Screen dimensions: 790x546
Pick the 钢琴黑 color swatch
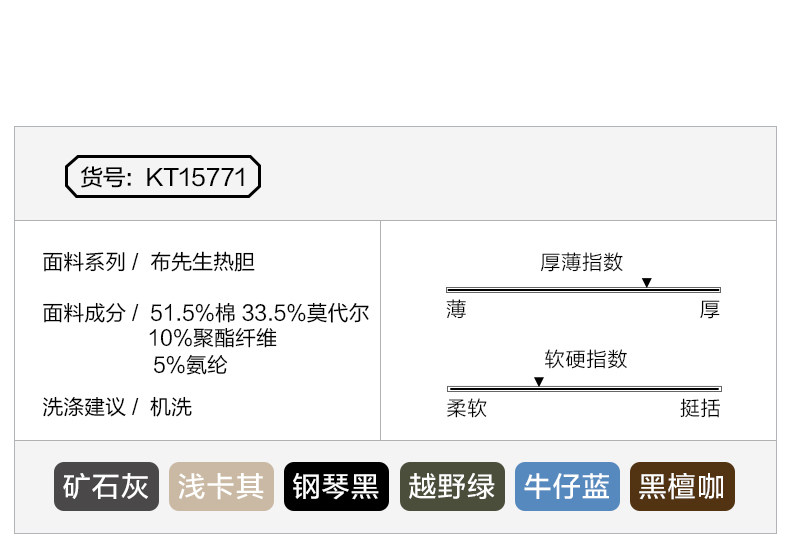[336, 487]
